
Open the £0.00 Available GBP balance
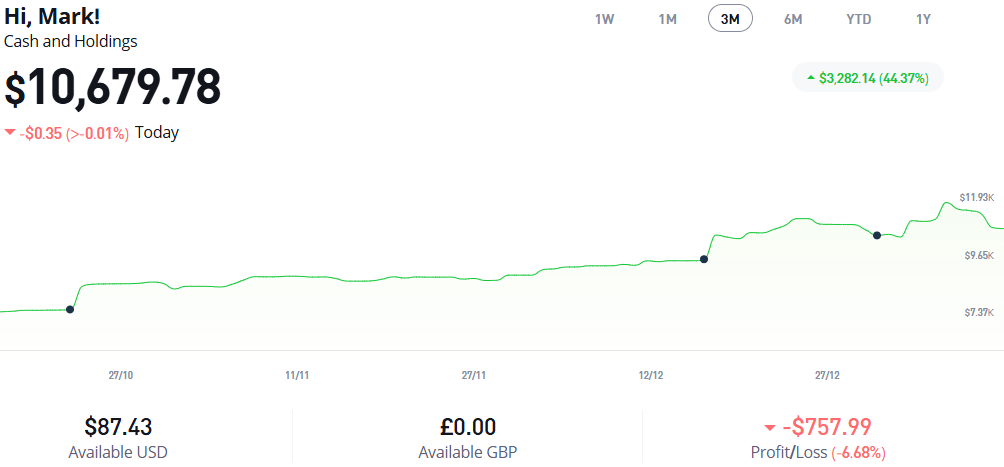pyautogui.click(x=468, y=427)
